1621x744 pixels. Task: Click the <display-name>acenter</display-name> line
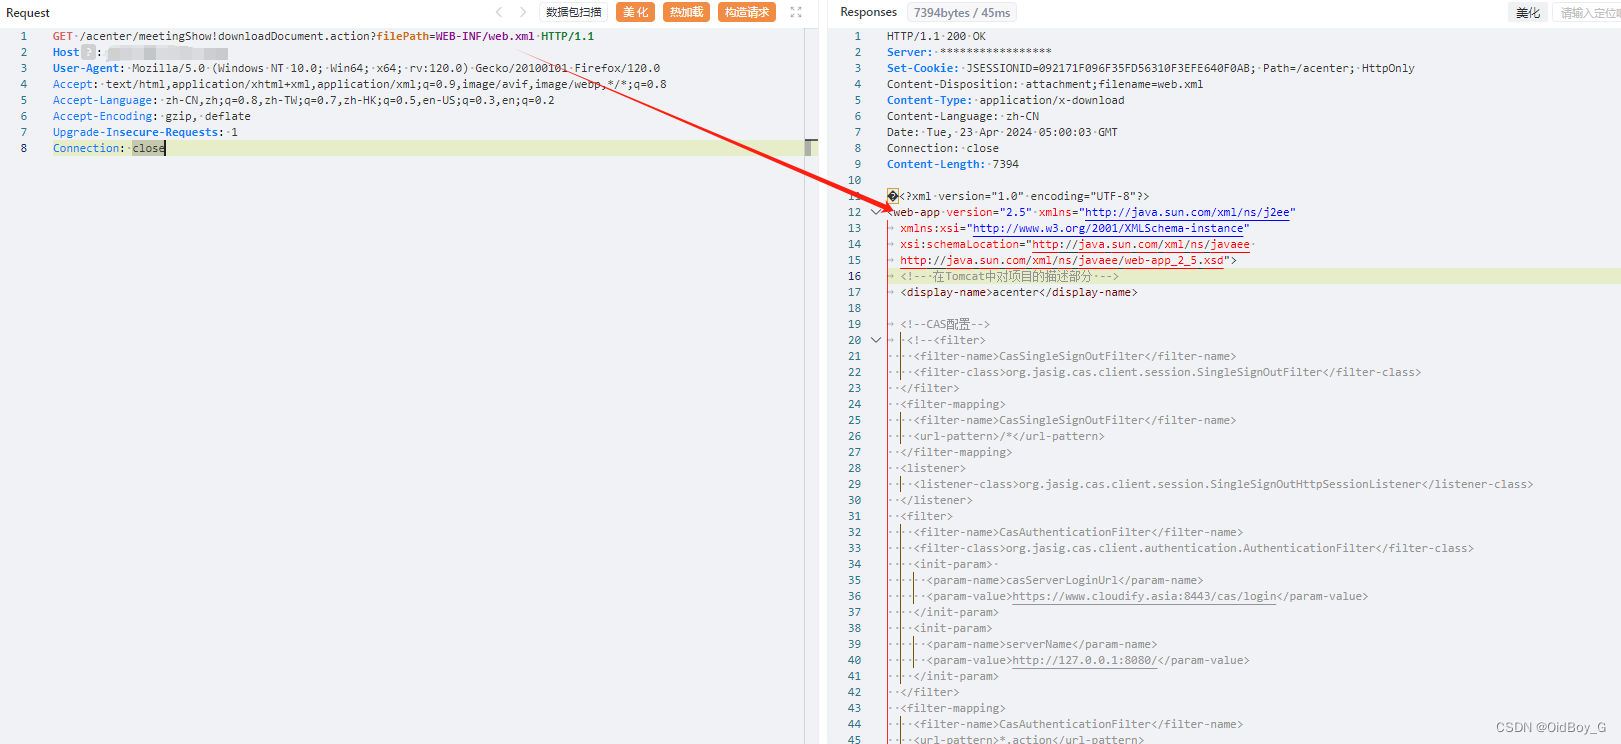(1018, 292)
